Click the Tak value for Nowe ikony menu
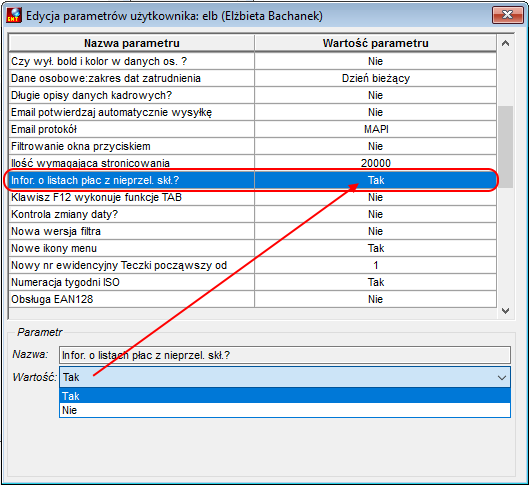Viewport: 529px width, 485px height. (375, 248)
